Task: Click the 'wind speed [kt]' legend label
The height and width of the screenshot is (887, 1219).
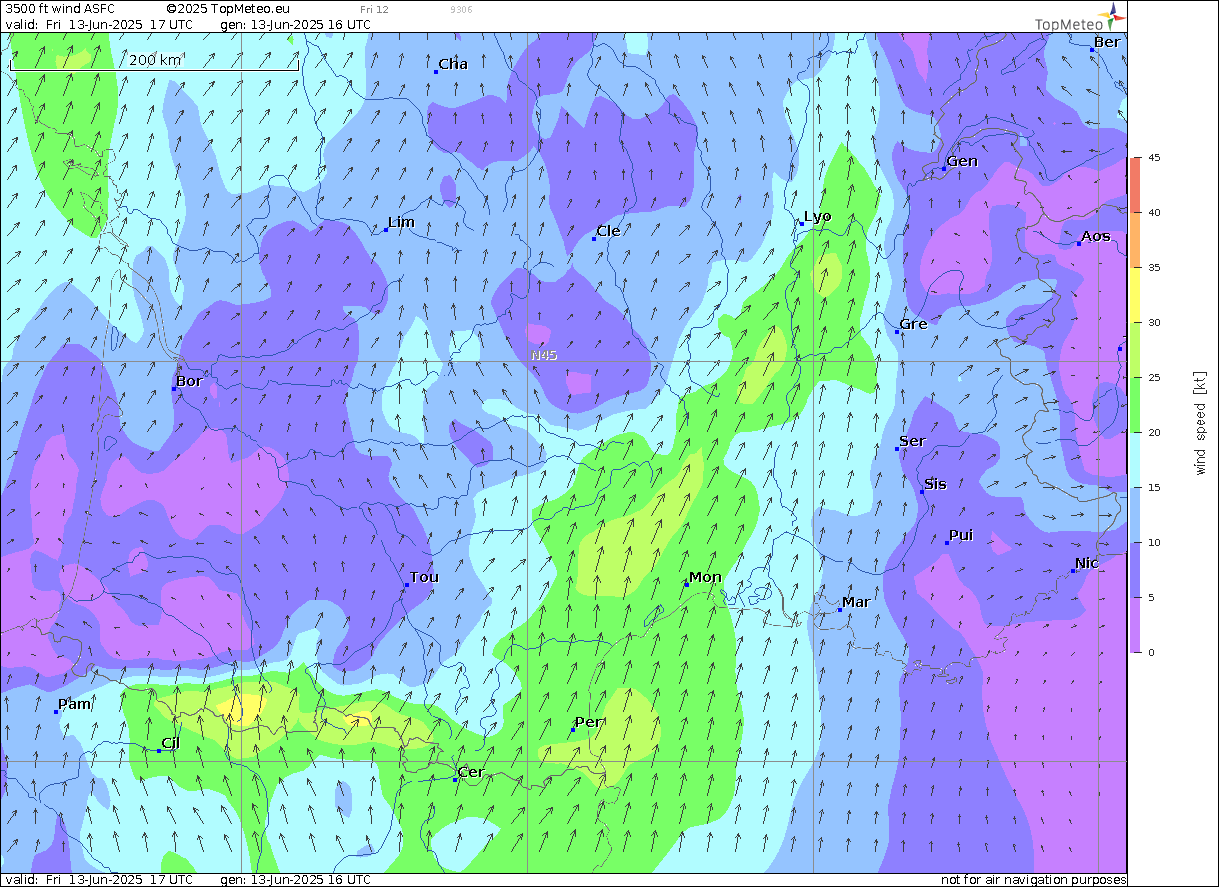Action: coord(1199,422)
